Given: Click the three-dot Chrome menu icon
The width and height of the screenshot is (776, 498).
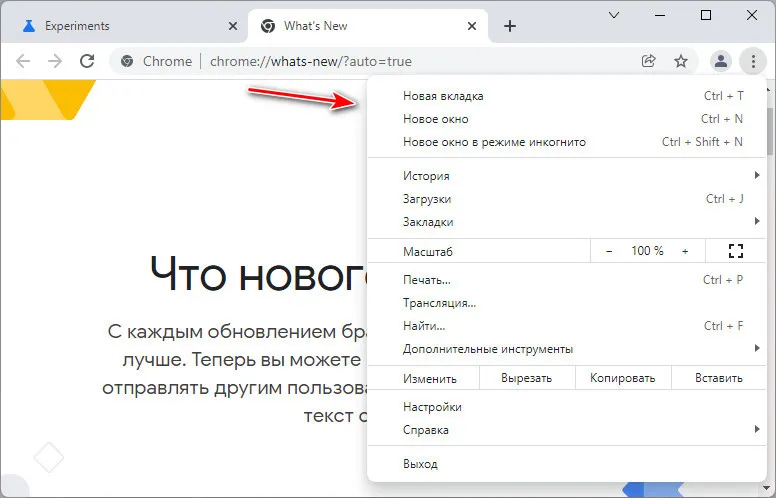Looking at the screenshot, I should (752, 61).
